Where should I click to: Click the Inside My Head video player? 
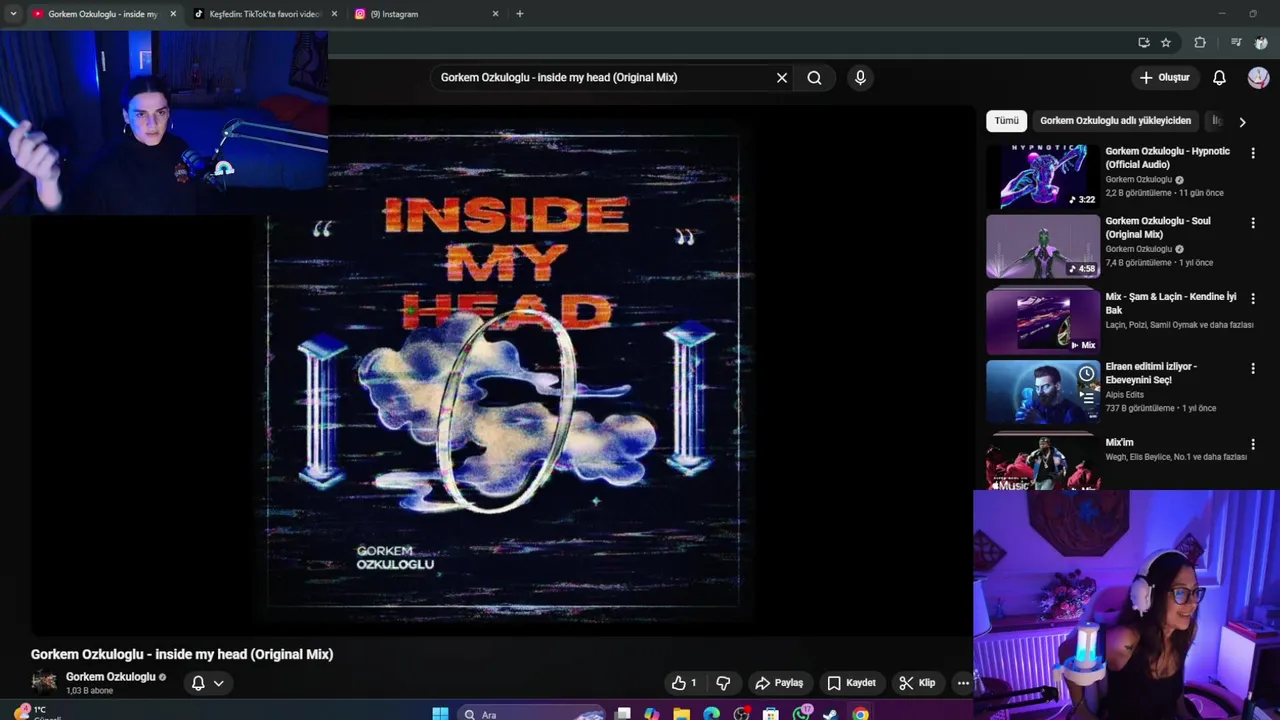coord(502,370)
